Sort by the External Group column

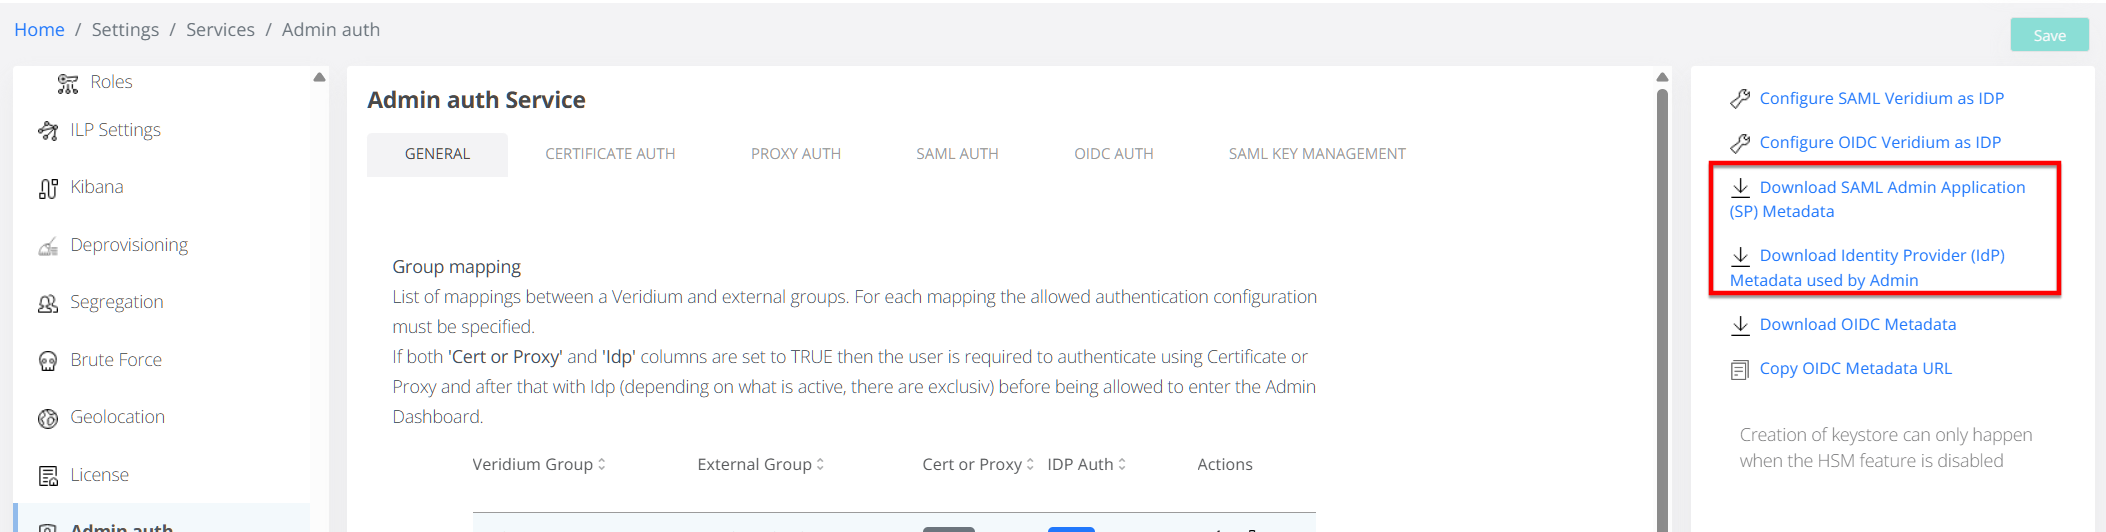(x=820, y=465)
